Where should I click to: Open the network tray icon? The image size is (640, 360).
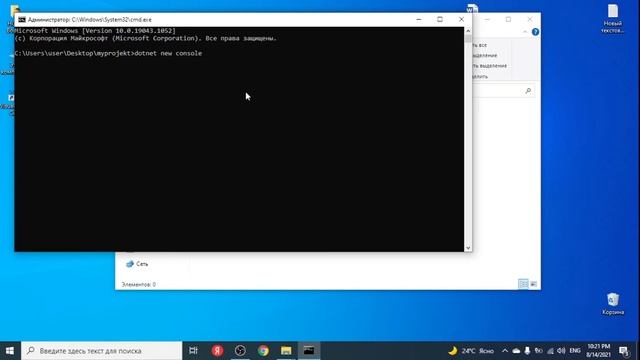pos(550,351)
